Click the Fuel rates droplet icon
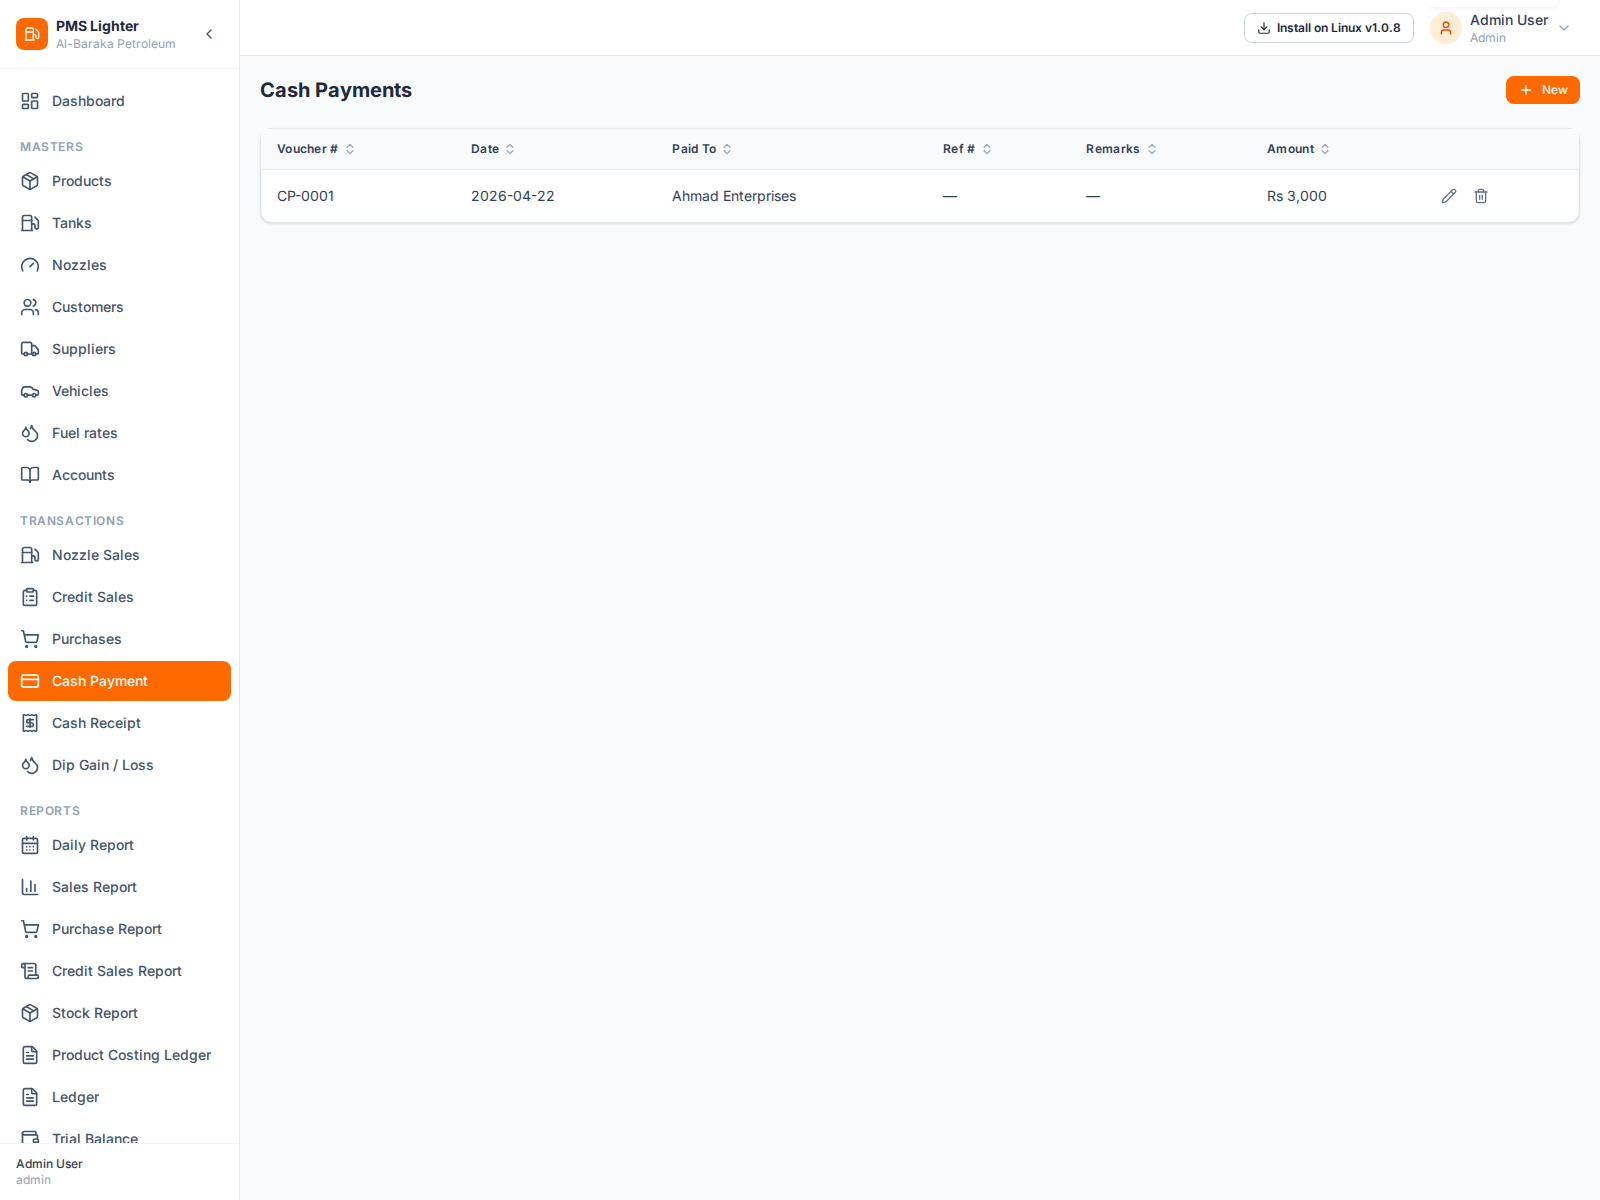Image resolution: width=1600 pixels, height=1200 pixels. (x=30, y=433)
